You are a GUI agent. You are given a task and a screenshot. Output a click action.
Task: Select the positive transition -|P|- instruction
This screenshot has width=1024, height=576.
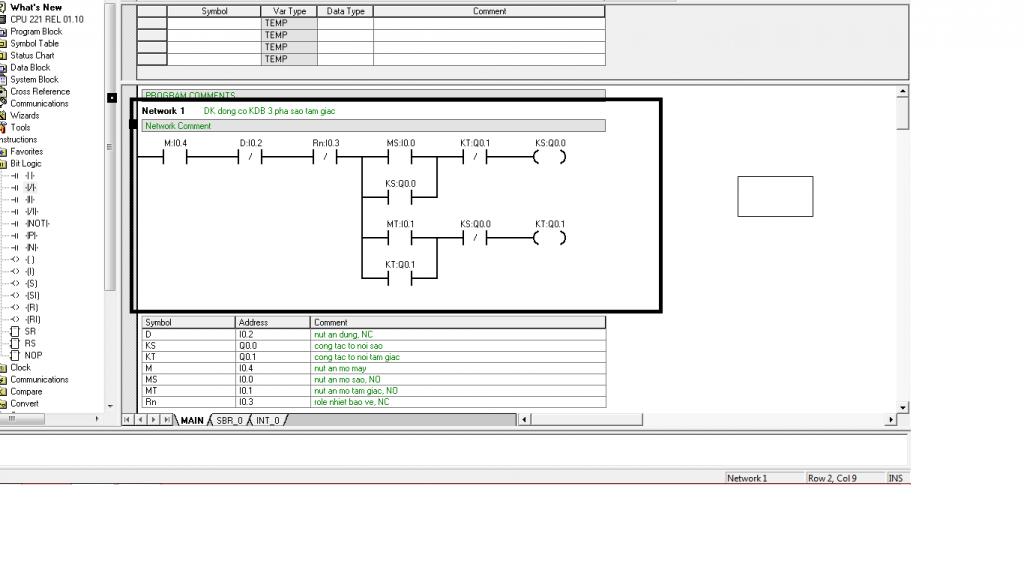click(x=31, y=236)
